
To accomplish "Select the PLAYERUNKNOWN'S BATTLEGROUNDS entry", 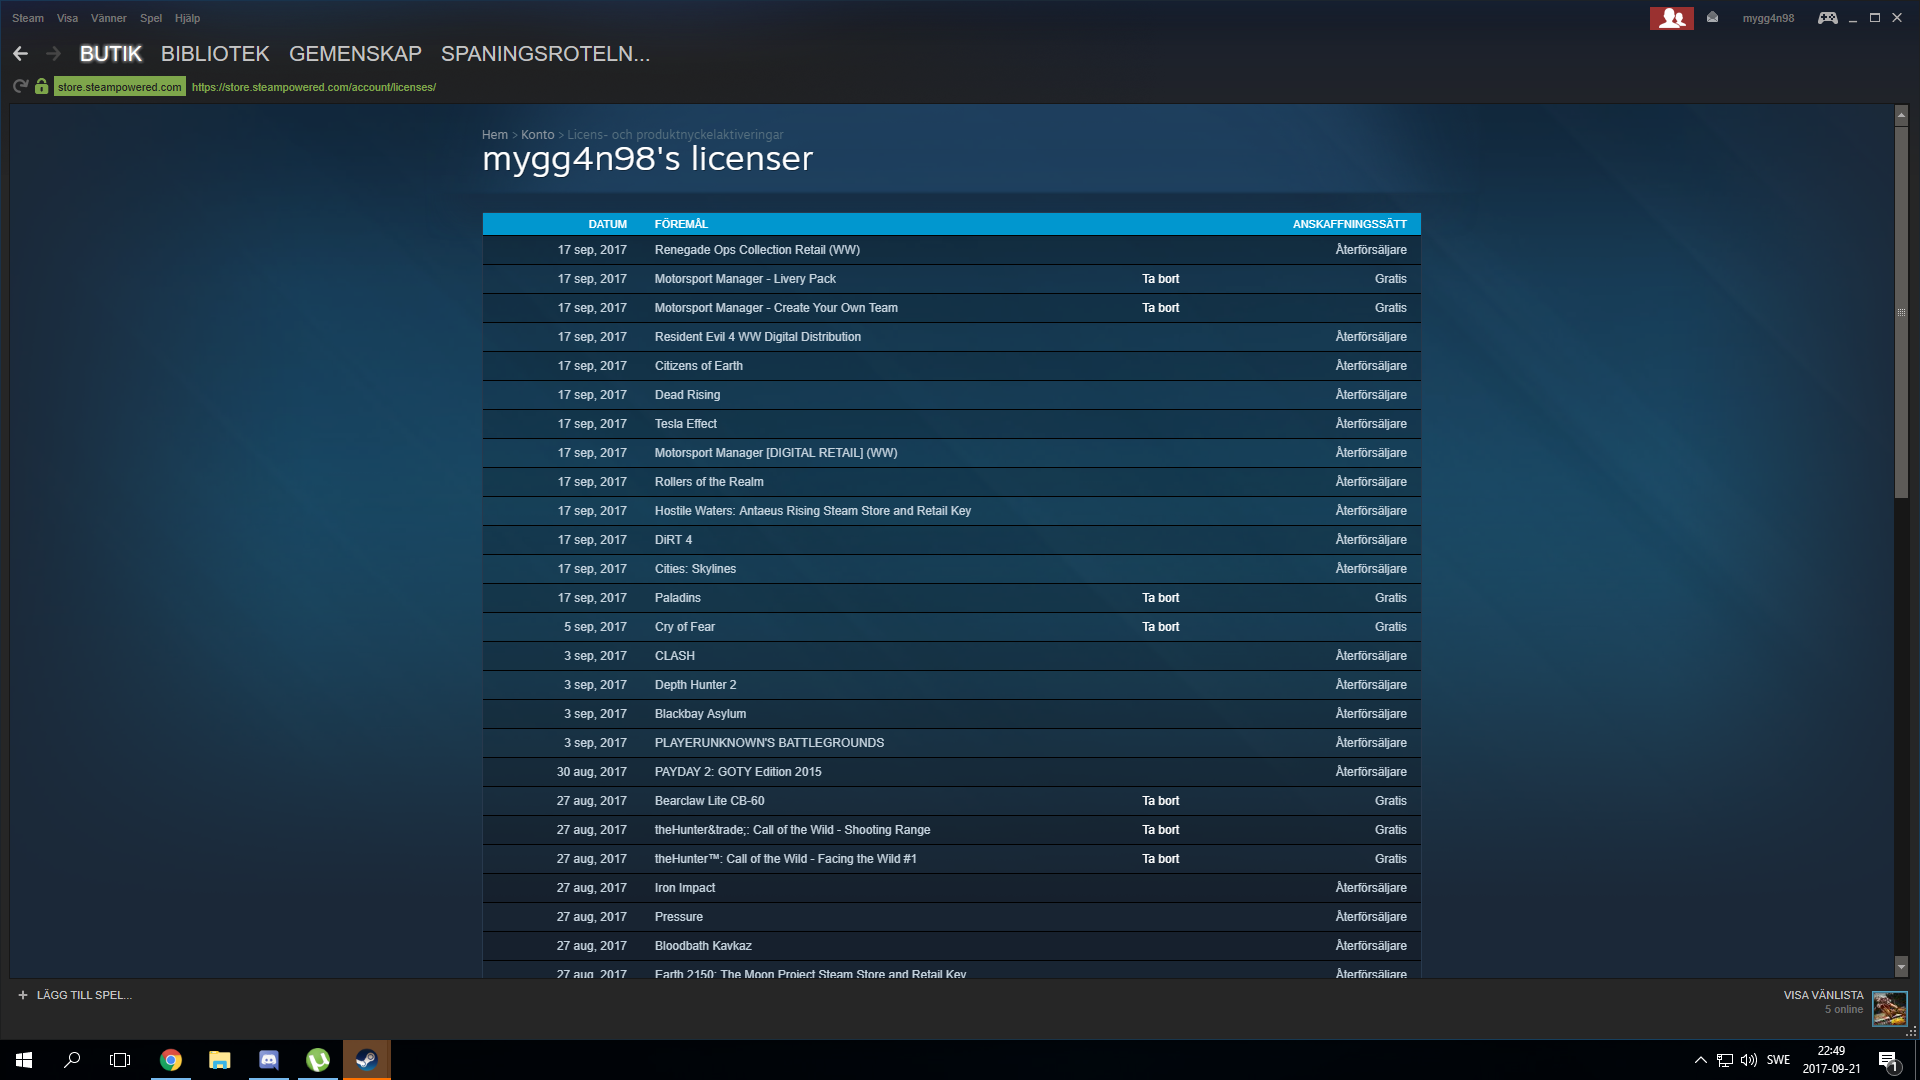I will pos(951,743).
